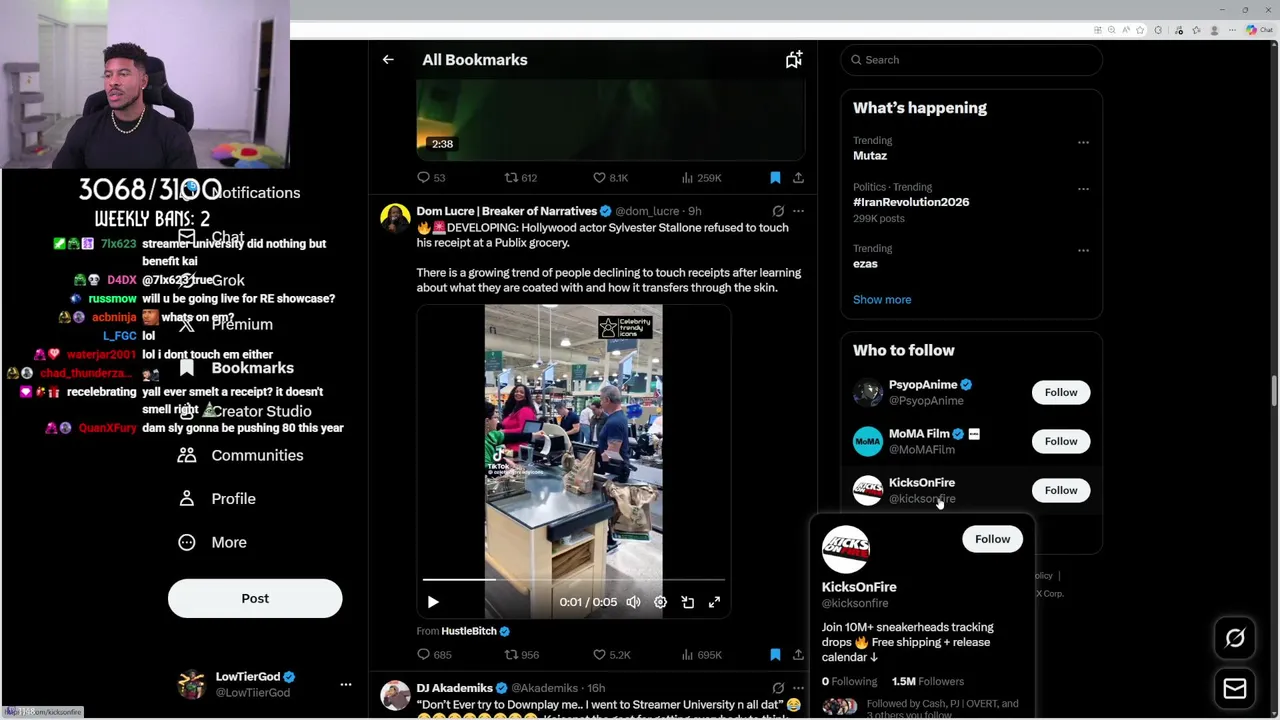Open KicksOnFire hover card avatar

846,549
